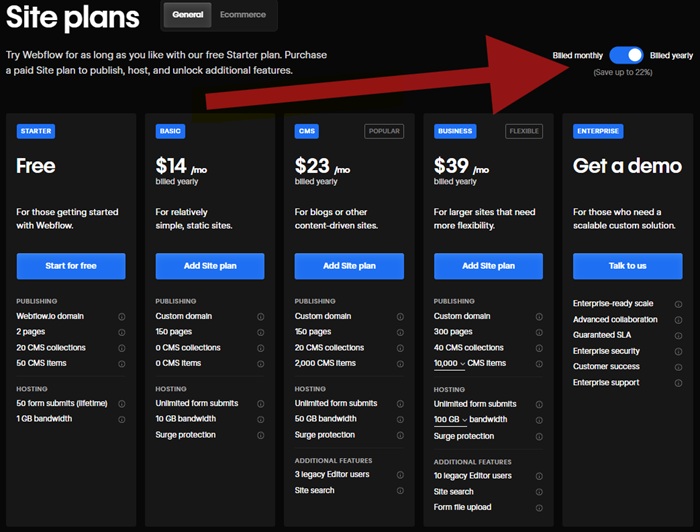Switch to the General tab
The height and width of the screenshot is (532, 700).
(x=188, y=15)
